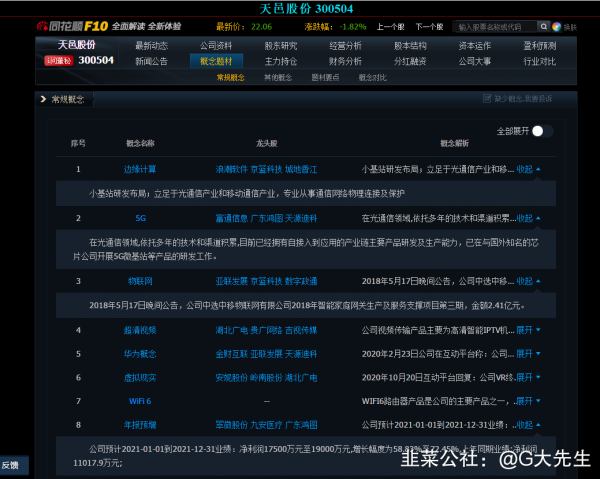Viewport: 600px width, 479px height.
Task: Go to the next stock 下一个股
Action: tap(429, 27)
